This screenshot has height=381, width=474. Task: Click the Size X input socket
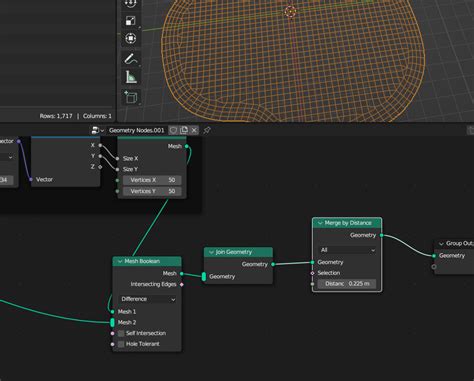click(x=117, y=159)
